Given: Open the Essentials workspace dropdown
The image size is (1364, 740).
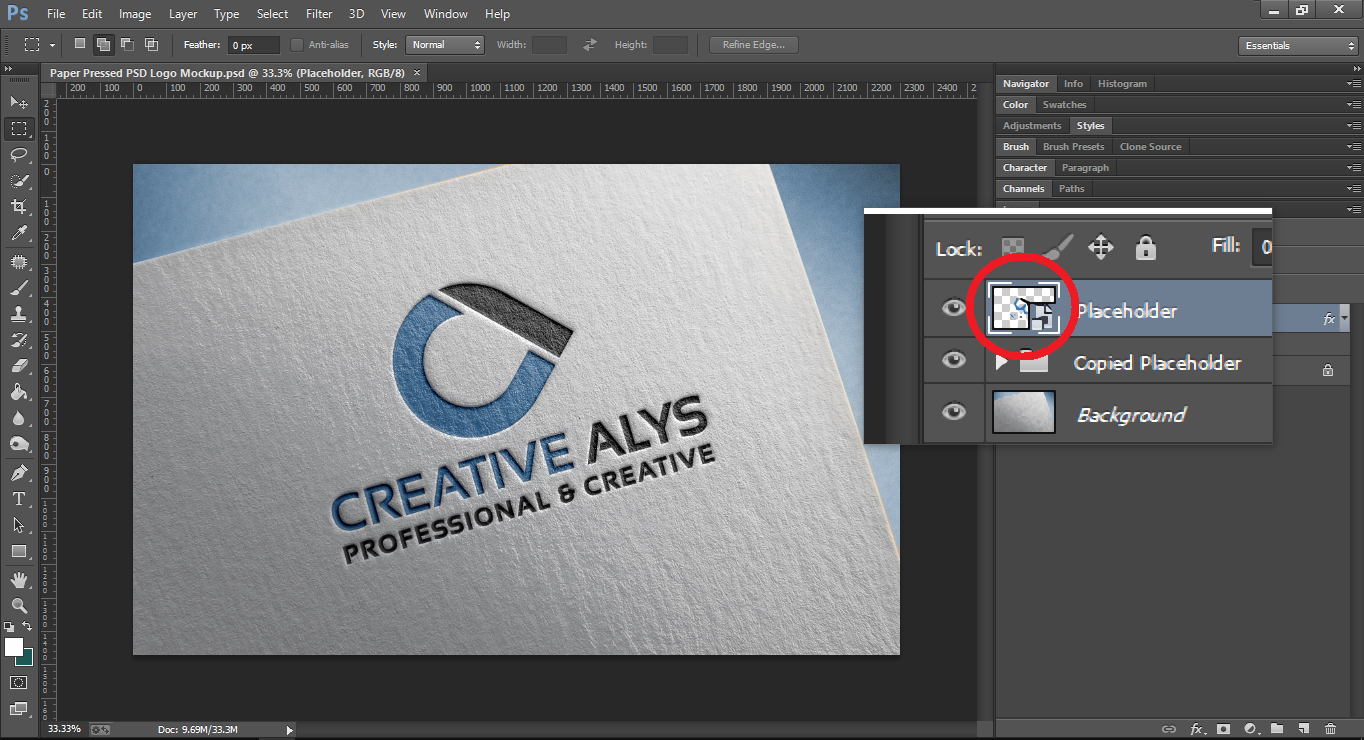Looking at the screenshot, I should [1297, 46].
